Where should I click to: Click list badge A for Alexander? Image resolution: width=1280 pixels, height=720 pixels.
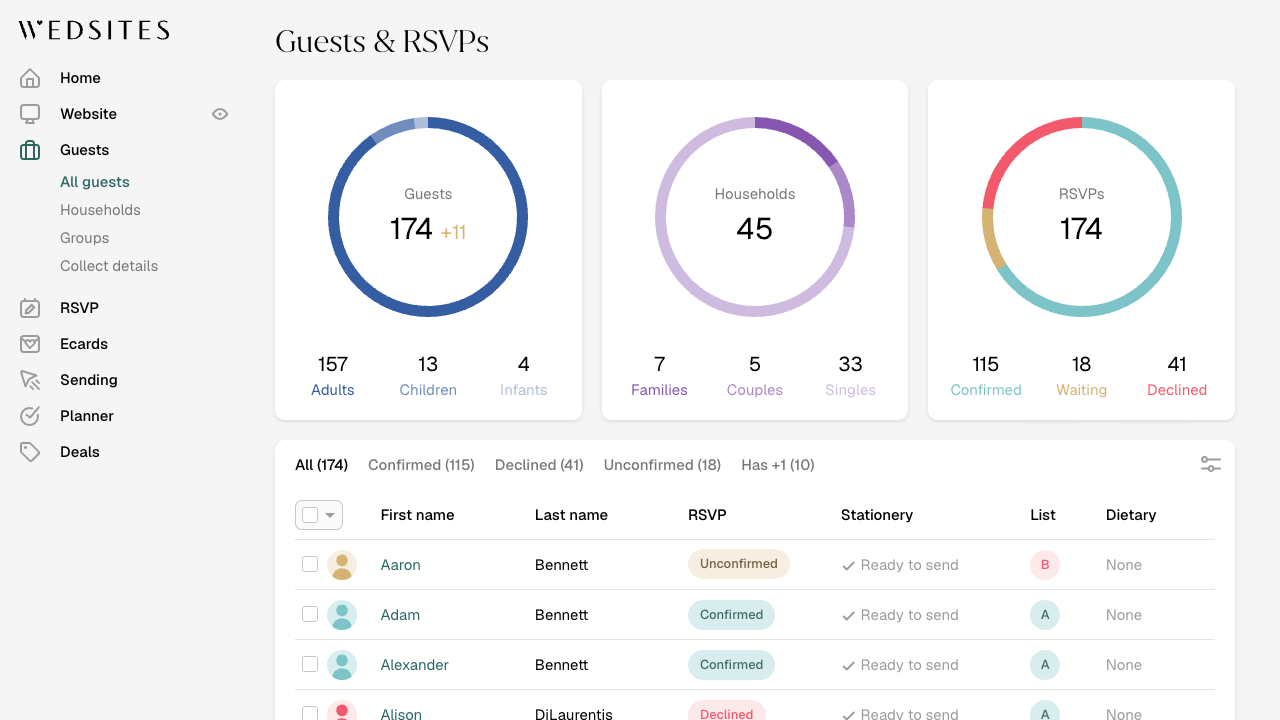[x=1045, y=665]
